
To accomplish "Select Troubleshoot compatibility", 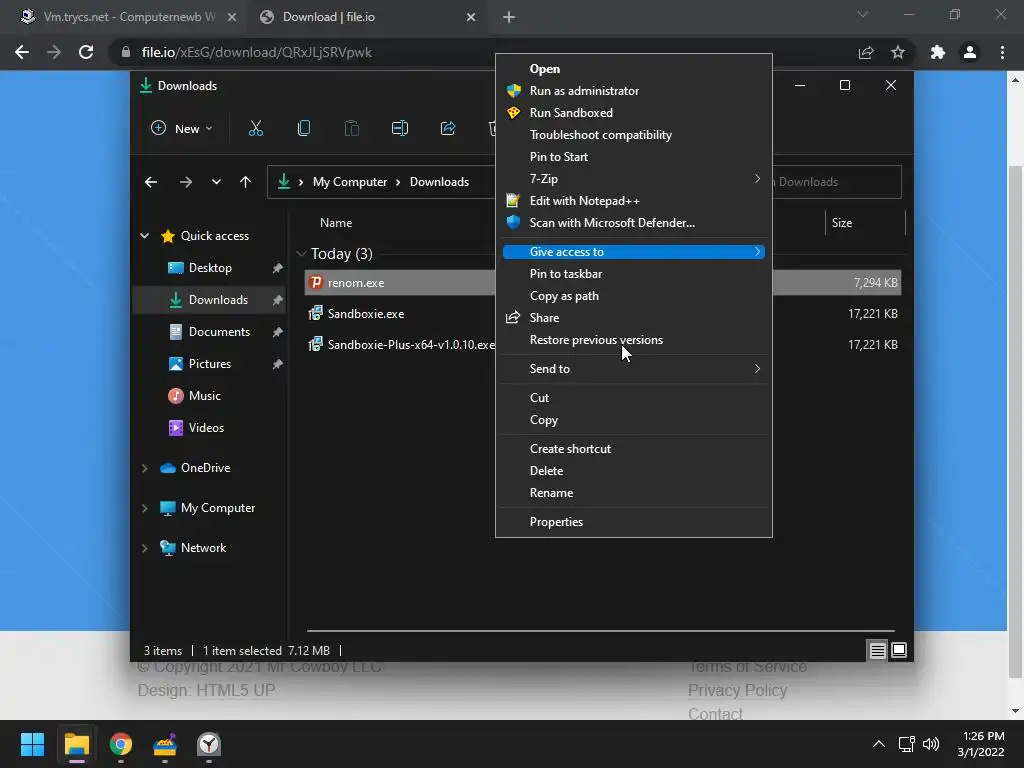I will pyautogui.click(x=633, y=135).
